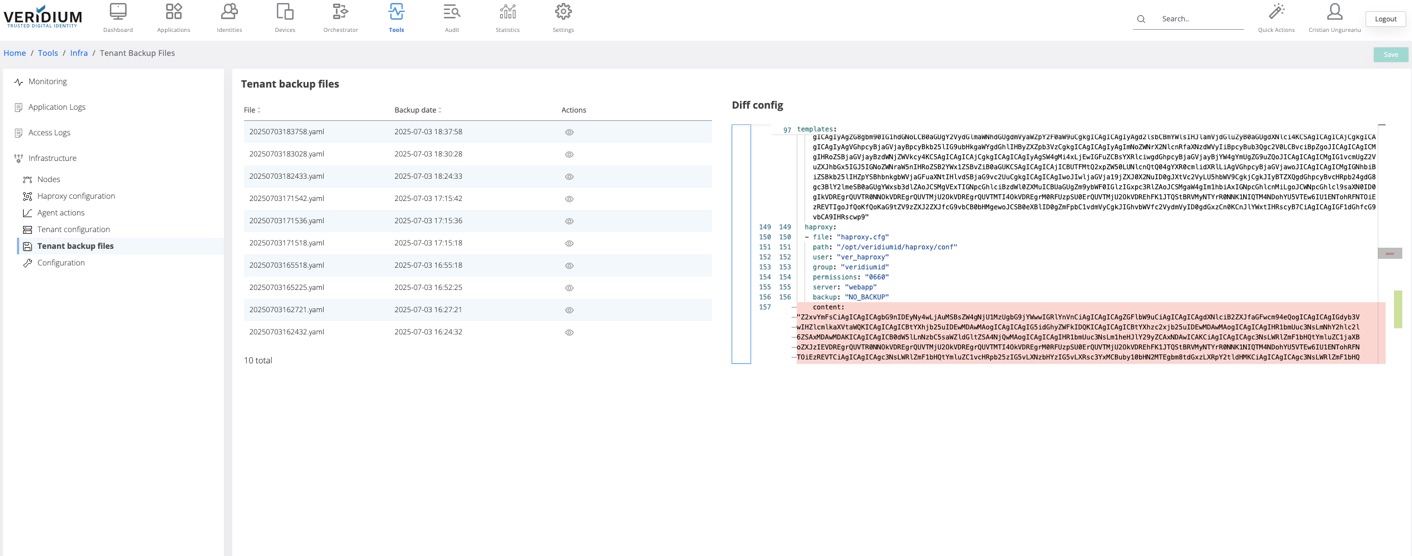Click the diff overview scrollbar slider
Screen dimensions: 1412x556
[x=1389, y=254]
